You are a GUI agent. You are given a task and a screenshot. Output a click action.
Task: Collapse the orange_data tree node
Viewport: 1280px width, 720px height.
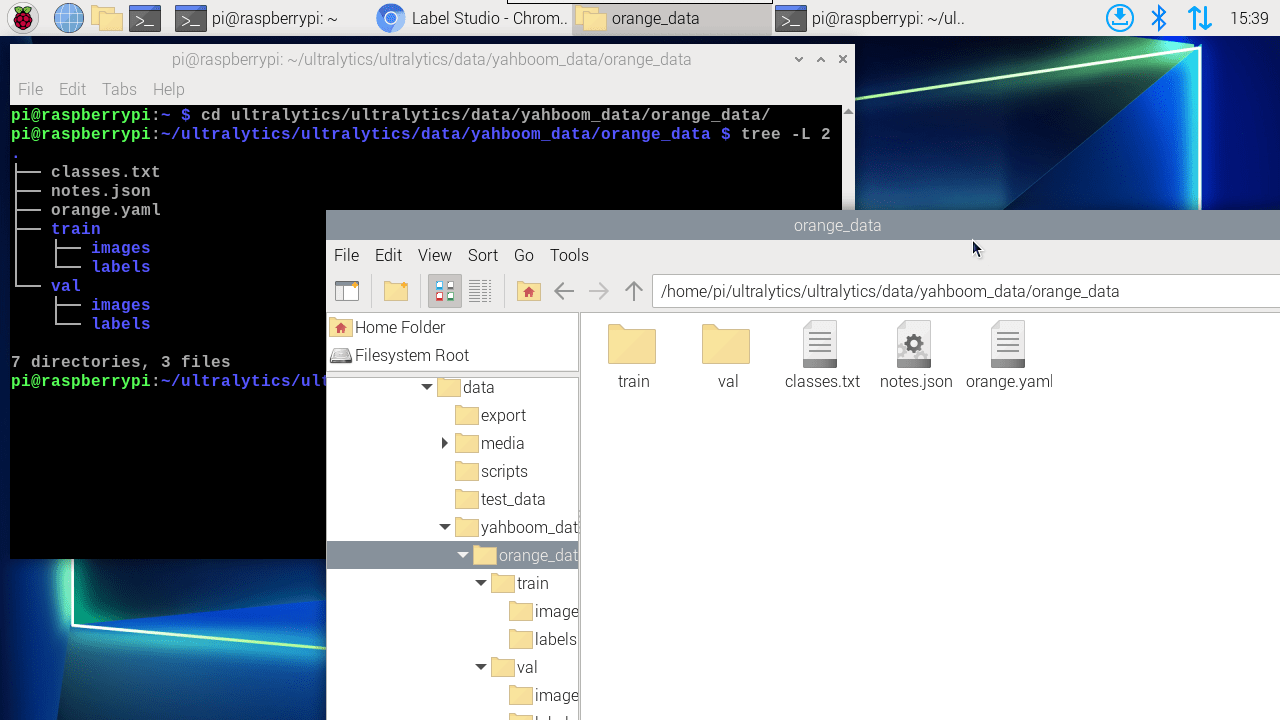tap(463, 555)
